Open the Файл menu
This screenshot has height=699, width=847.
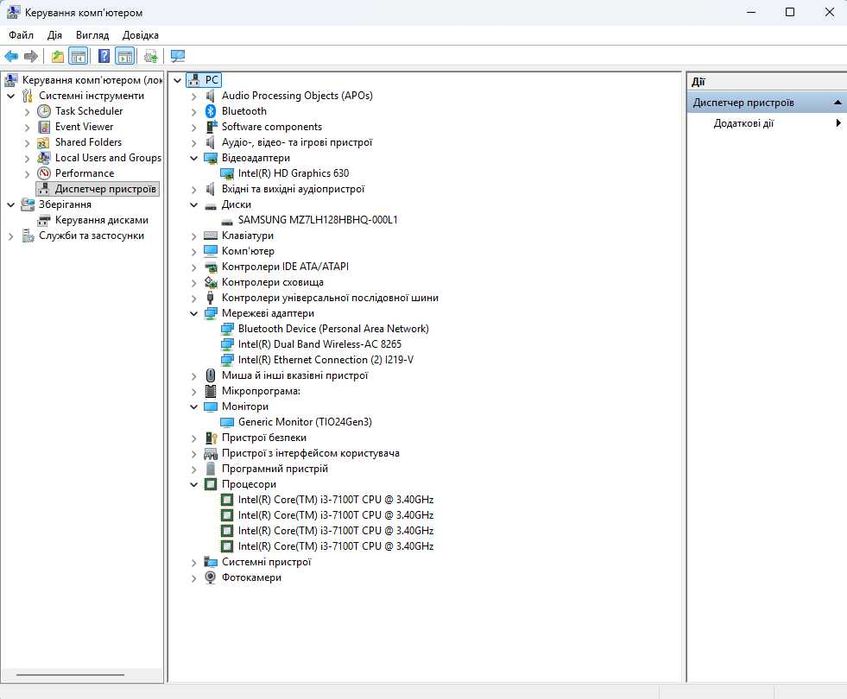(x=21, y=35)
